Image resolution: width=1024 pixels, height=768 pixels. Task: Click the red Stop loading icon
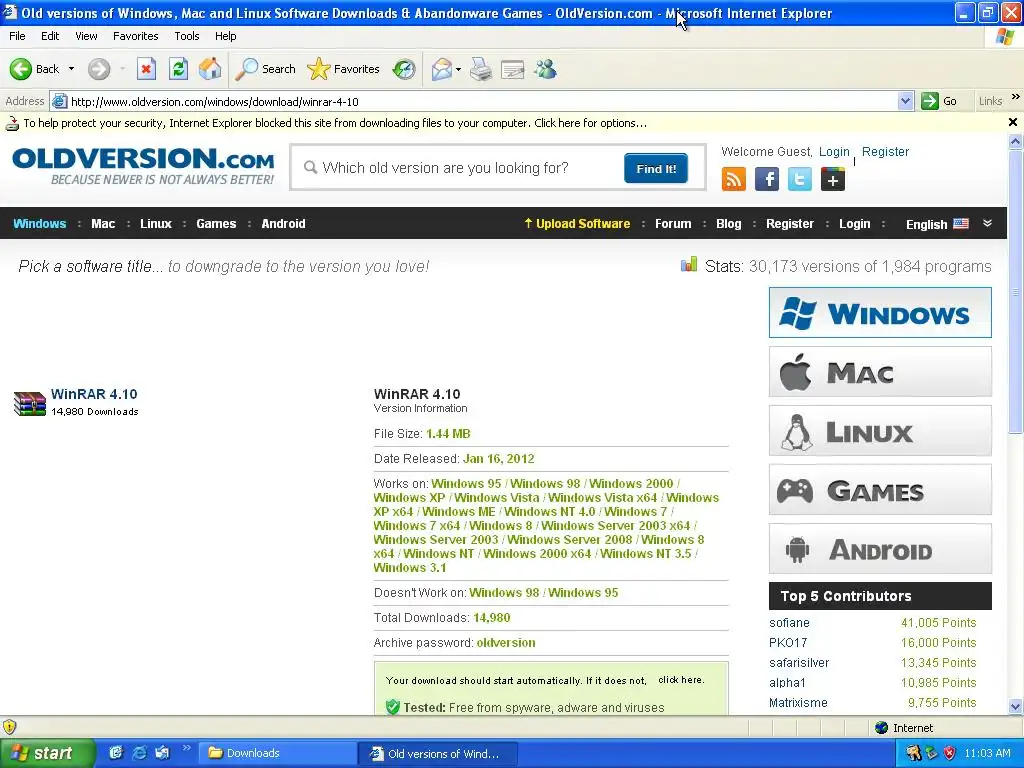point(146,69)
